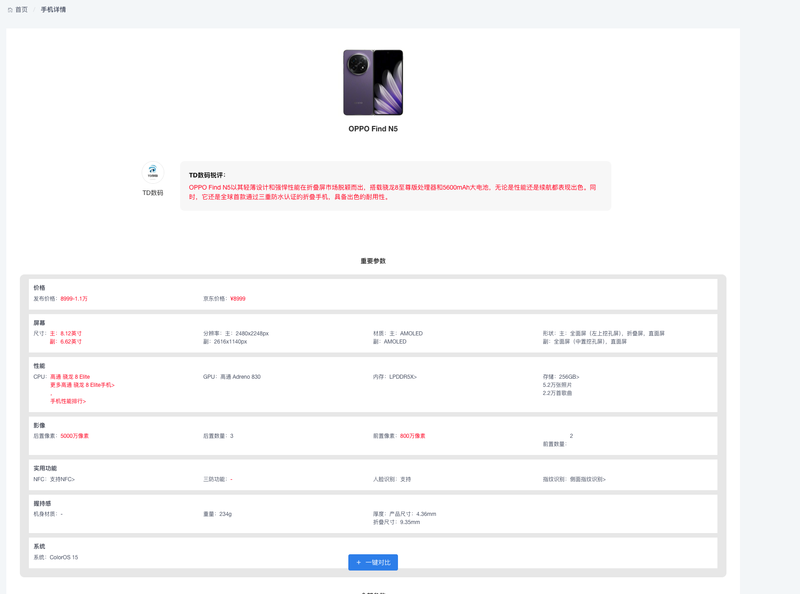800x594 pixels.
Task: Click the 机身材质 label
Action: tap(45, 514)
